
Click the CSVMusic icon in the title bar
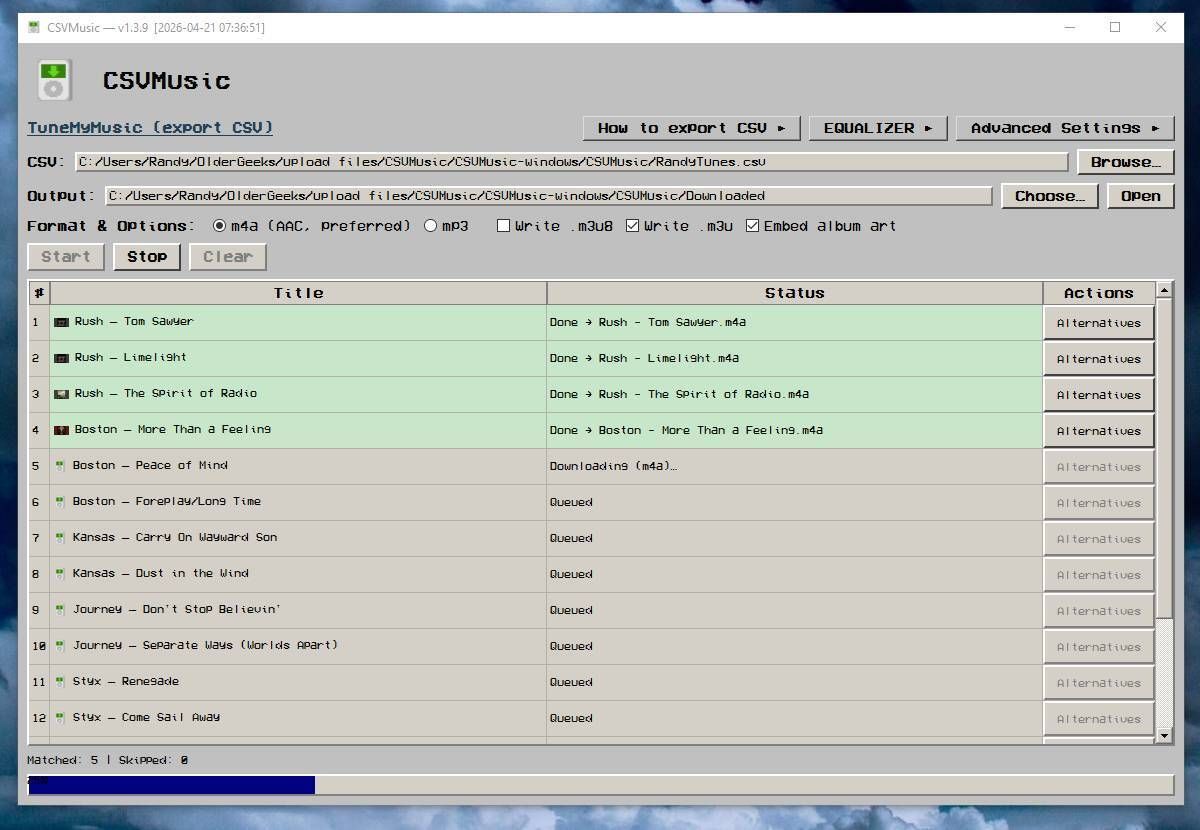tap(33, 28)
